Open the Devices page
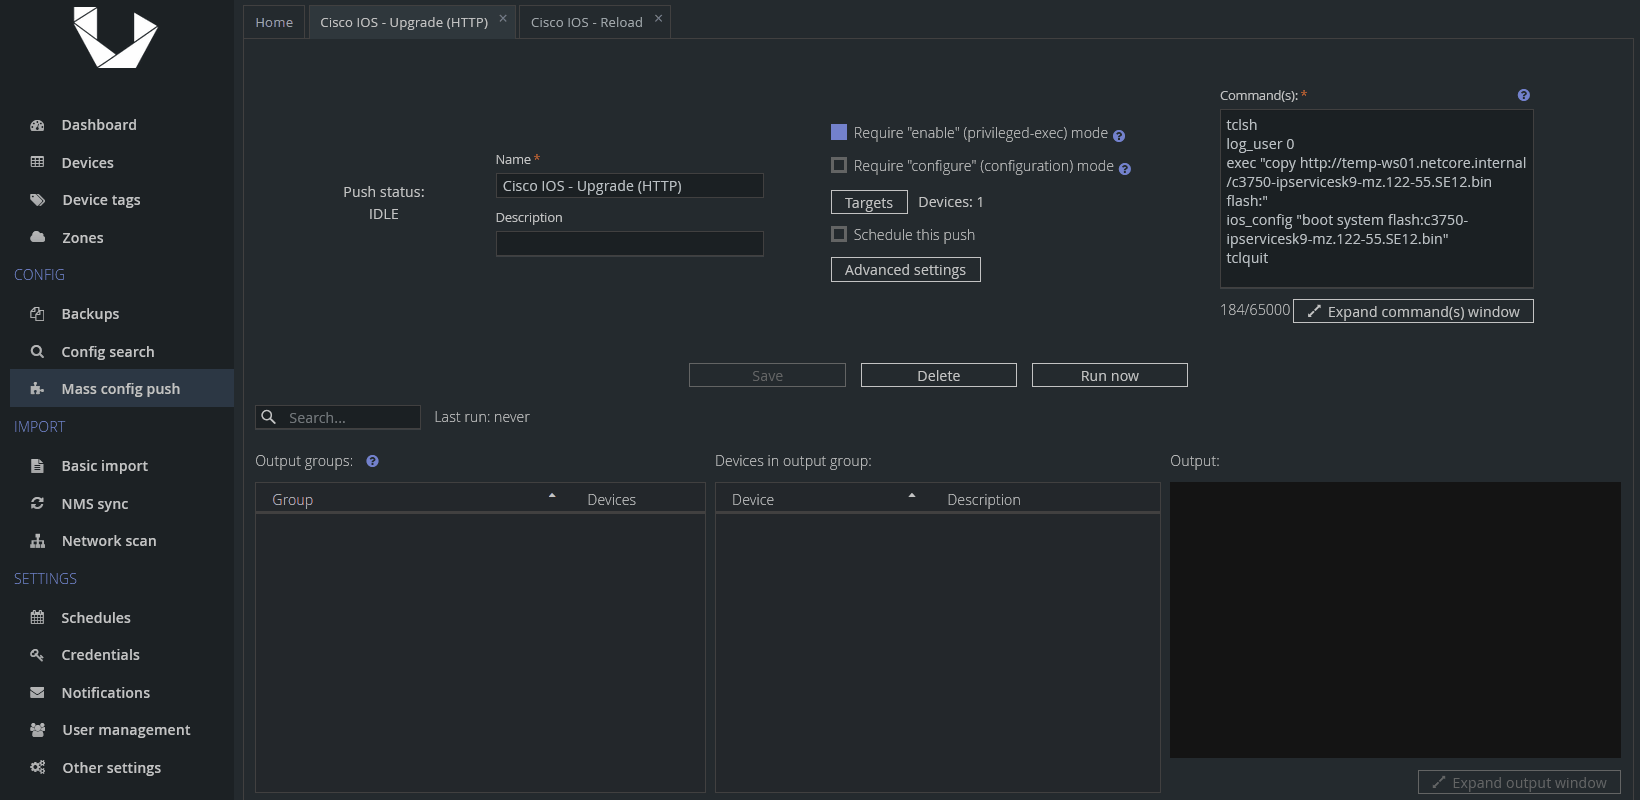 pos(87,162)
